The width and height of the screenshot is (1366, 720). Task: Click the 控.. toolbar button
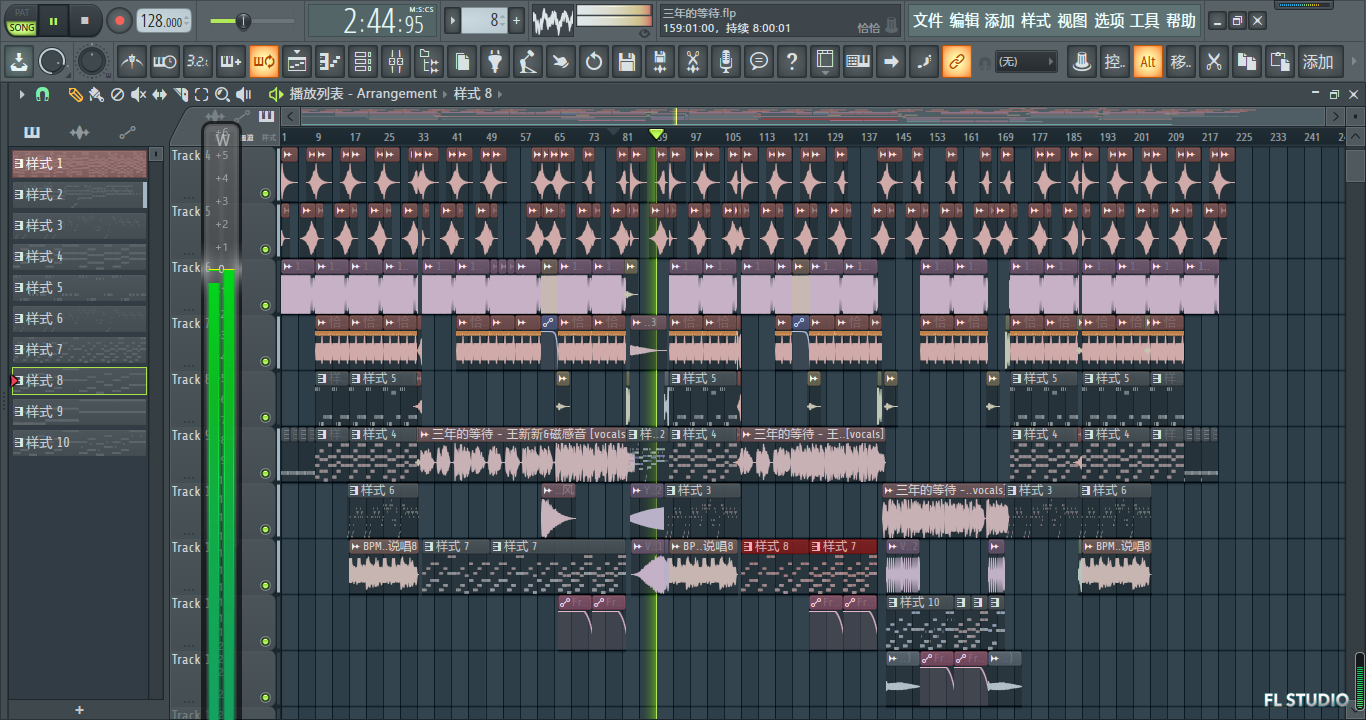pos(1114,62)
